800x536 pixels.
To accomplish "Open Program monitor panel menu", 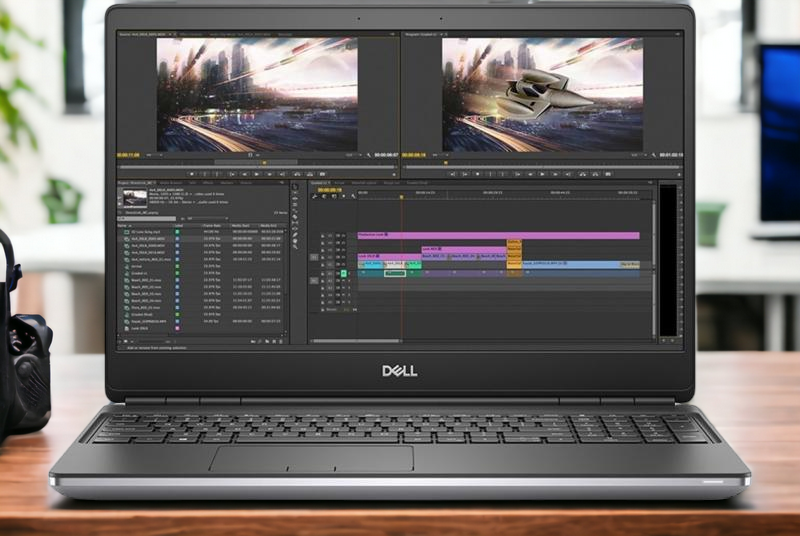I will click(x=678, y=34).
